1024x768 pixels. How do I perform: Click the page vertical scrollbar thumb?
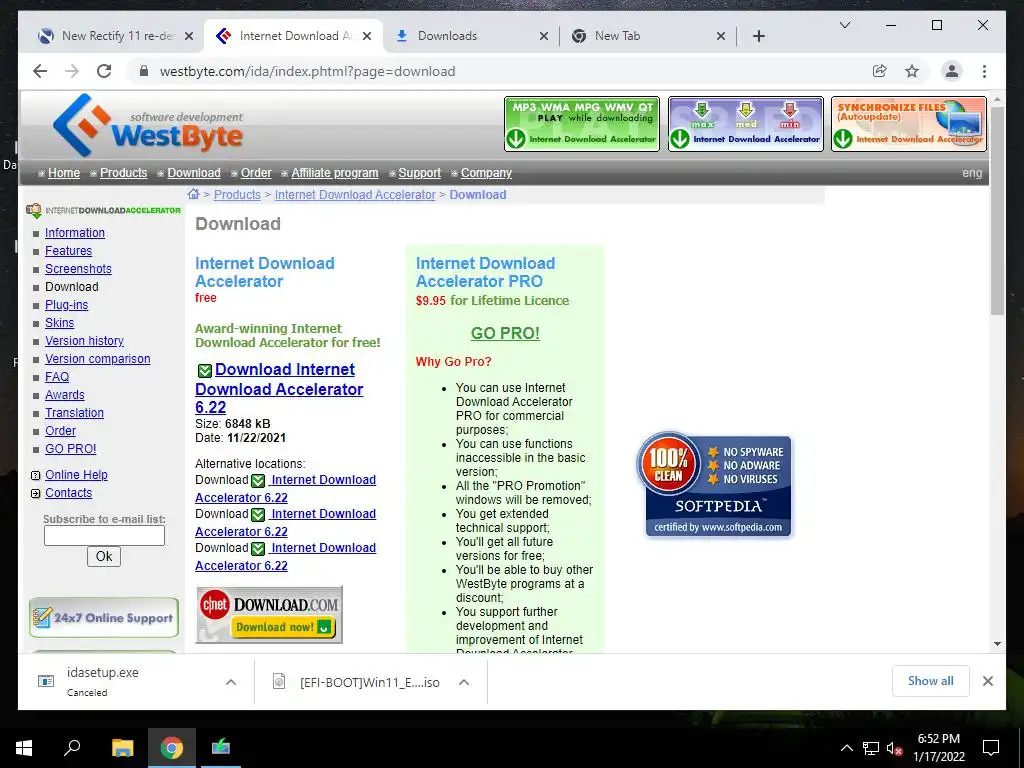(x=997, y=209)
